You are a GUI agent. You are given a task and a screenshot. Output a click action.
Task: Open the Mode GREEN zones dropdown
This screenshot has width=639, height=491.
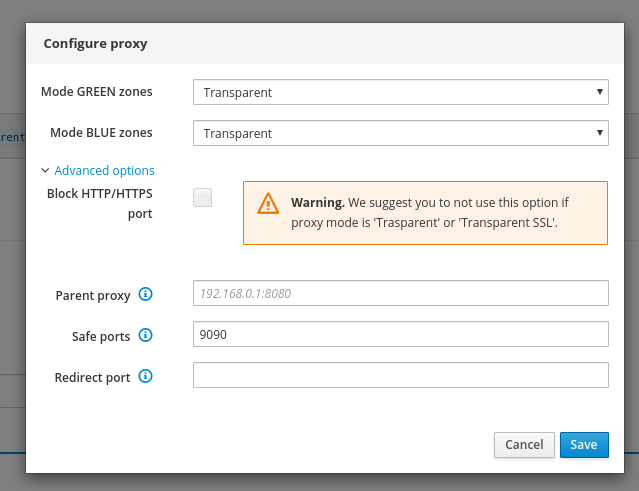coord(401,92)
